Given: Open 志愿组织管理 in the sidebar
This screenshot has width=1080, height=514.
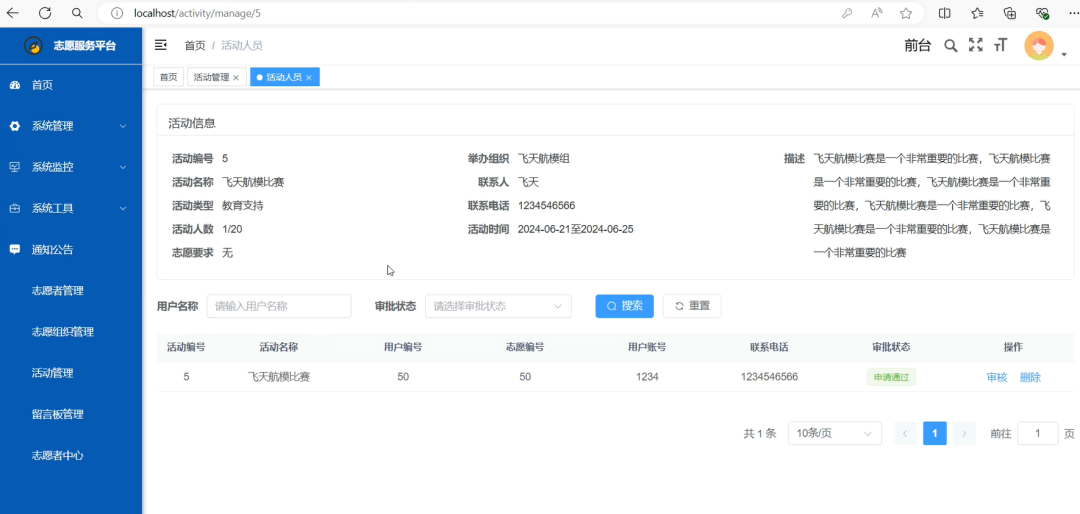Looking at the screenshot, I should pos(63,332).
